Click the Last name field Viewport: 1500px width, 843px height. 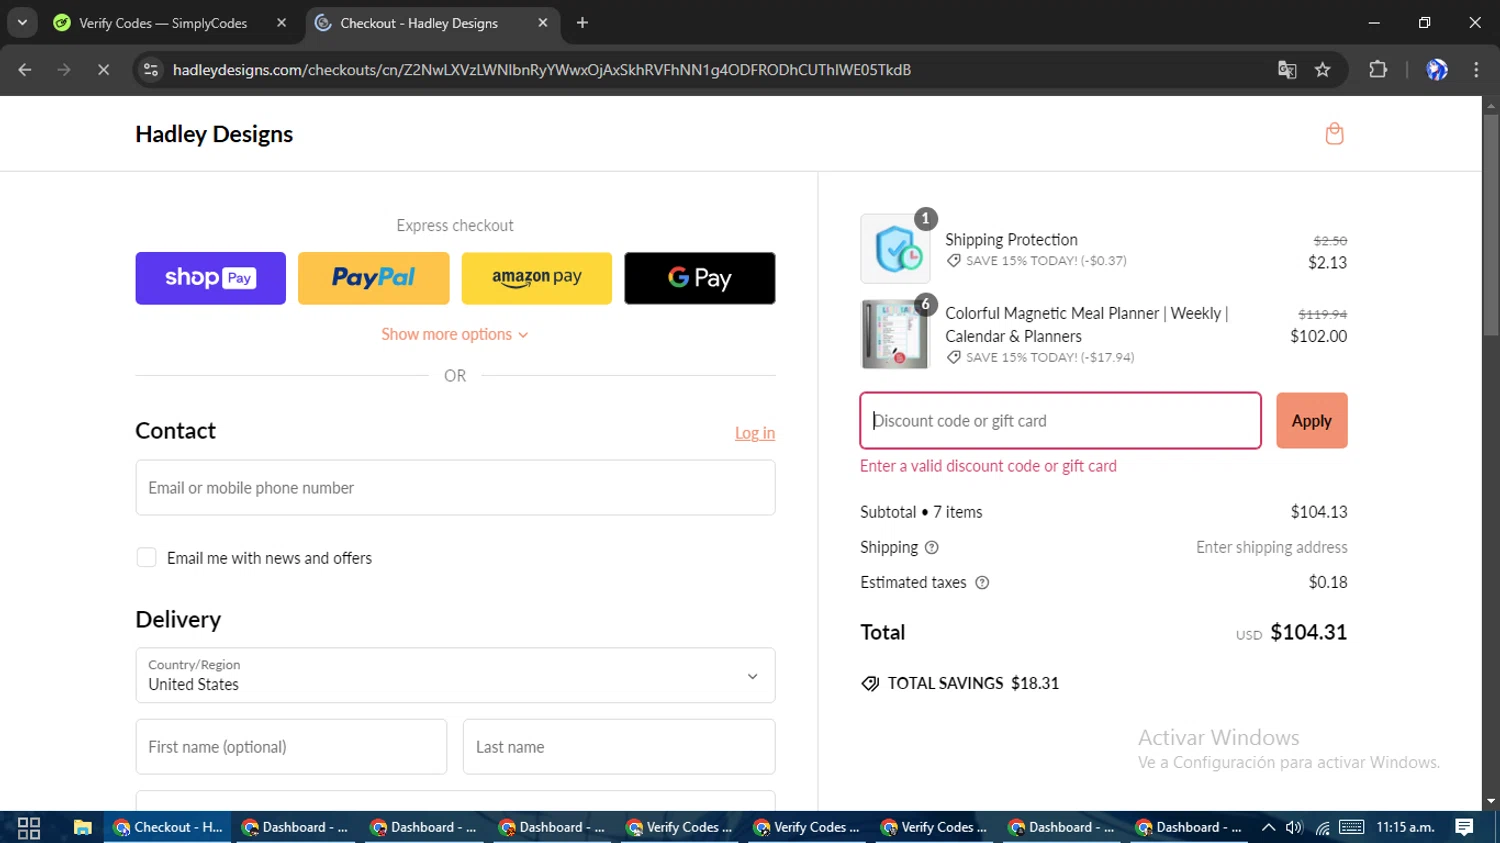pos(619,747)
